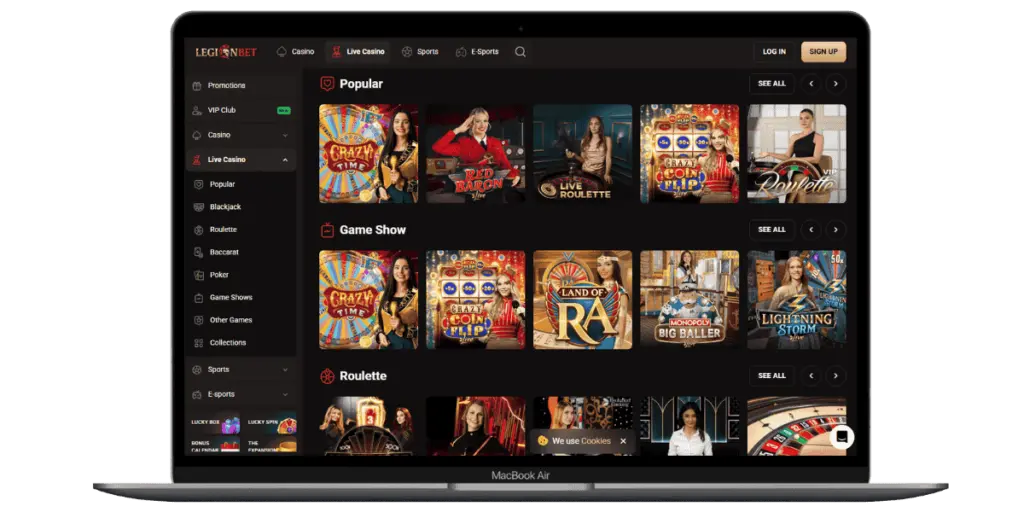Screen dimensions: 1024x512
Task: Show previous games in Game Show row
Action: pos(811,230)
